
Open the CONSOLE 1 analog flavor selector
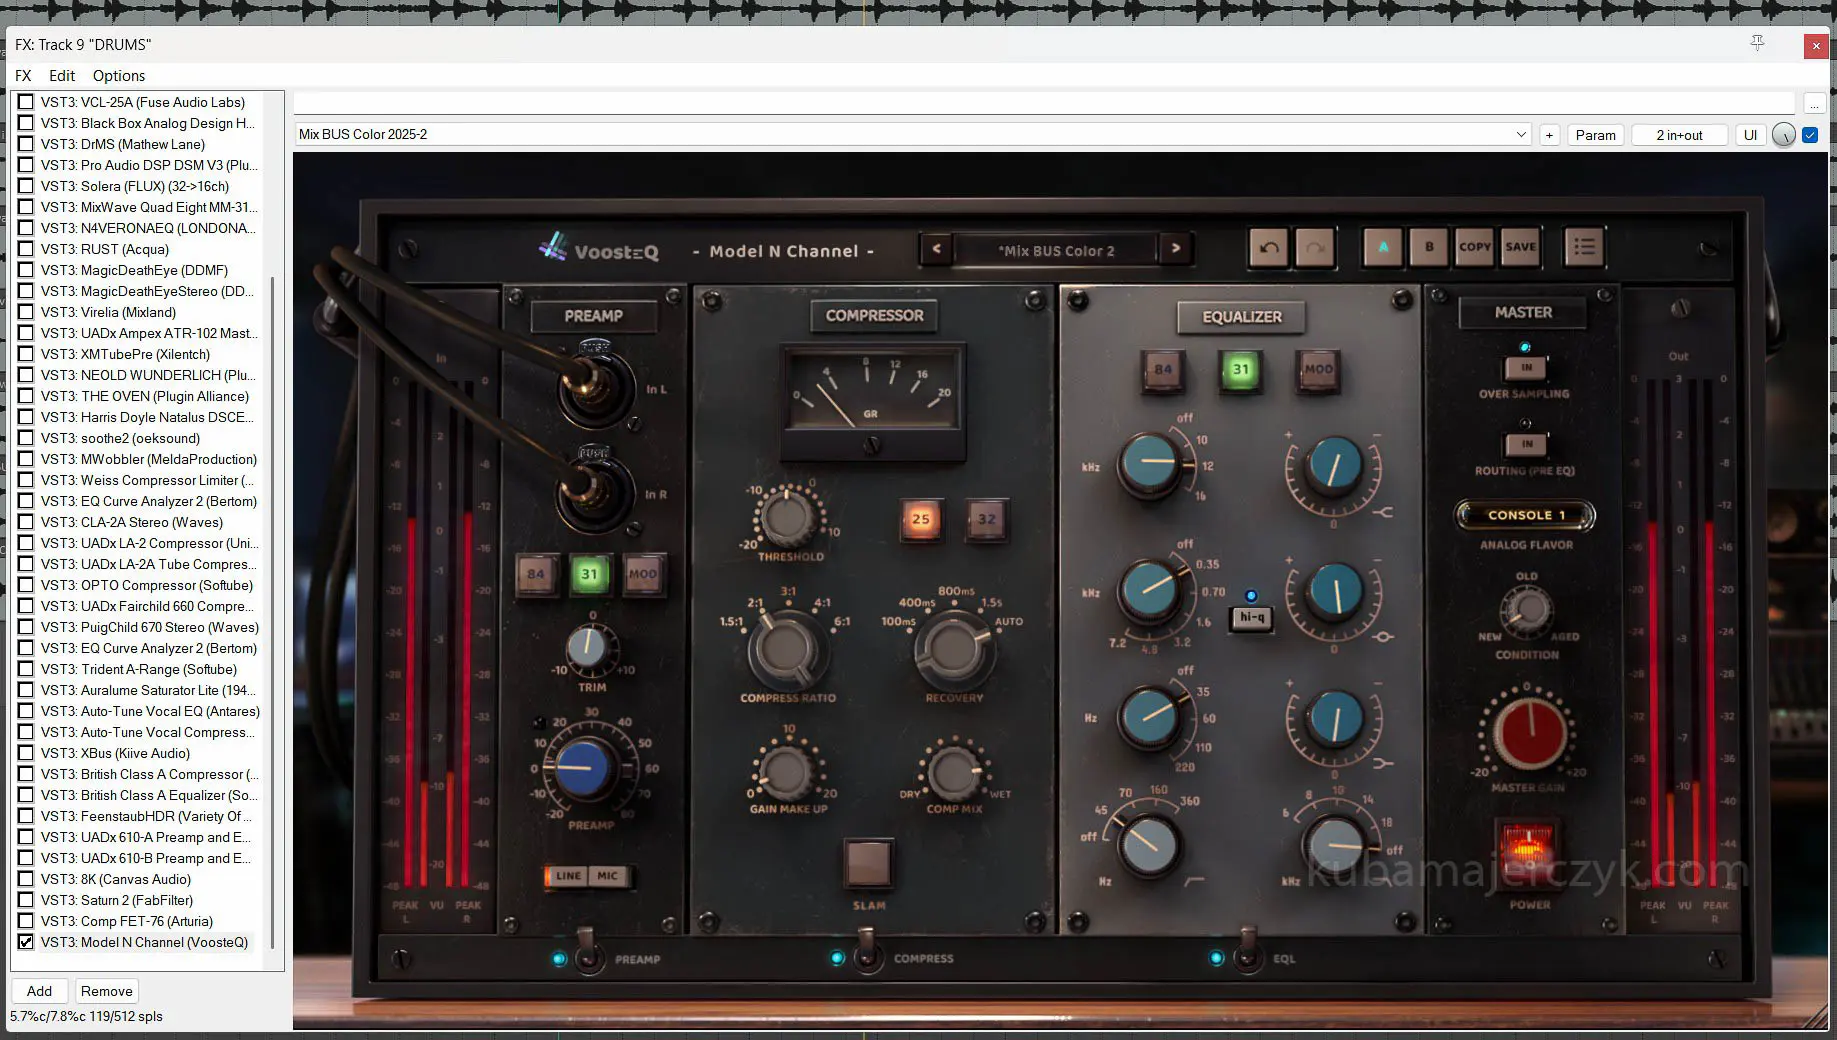point(1525,515)
